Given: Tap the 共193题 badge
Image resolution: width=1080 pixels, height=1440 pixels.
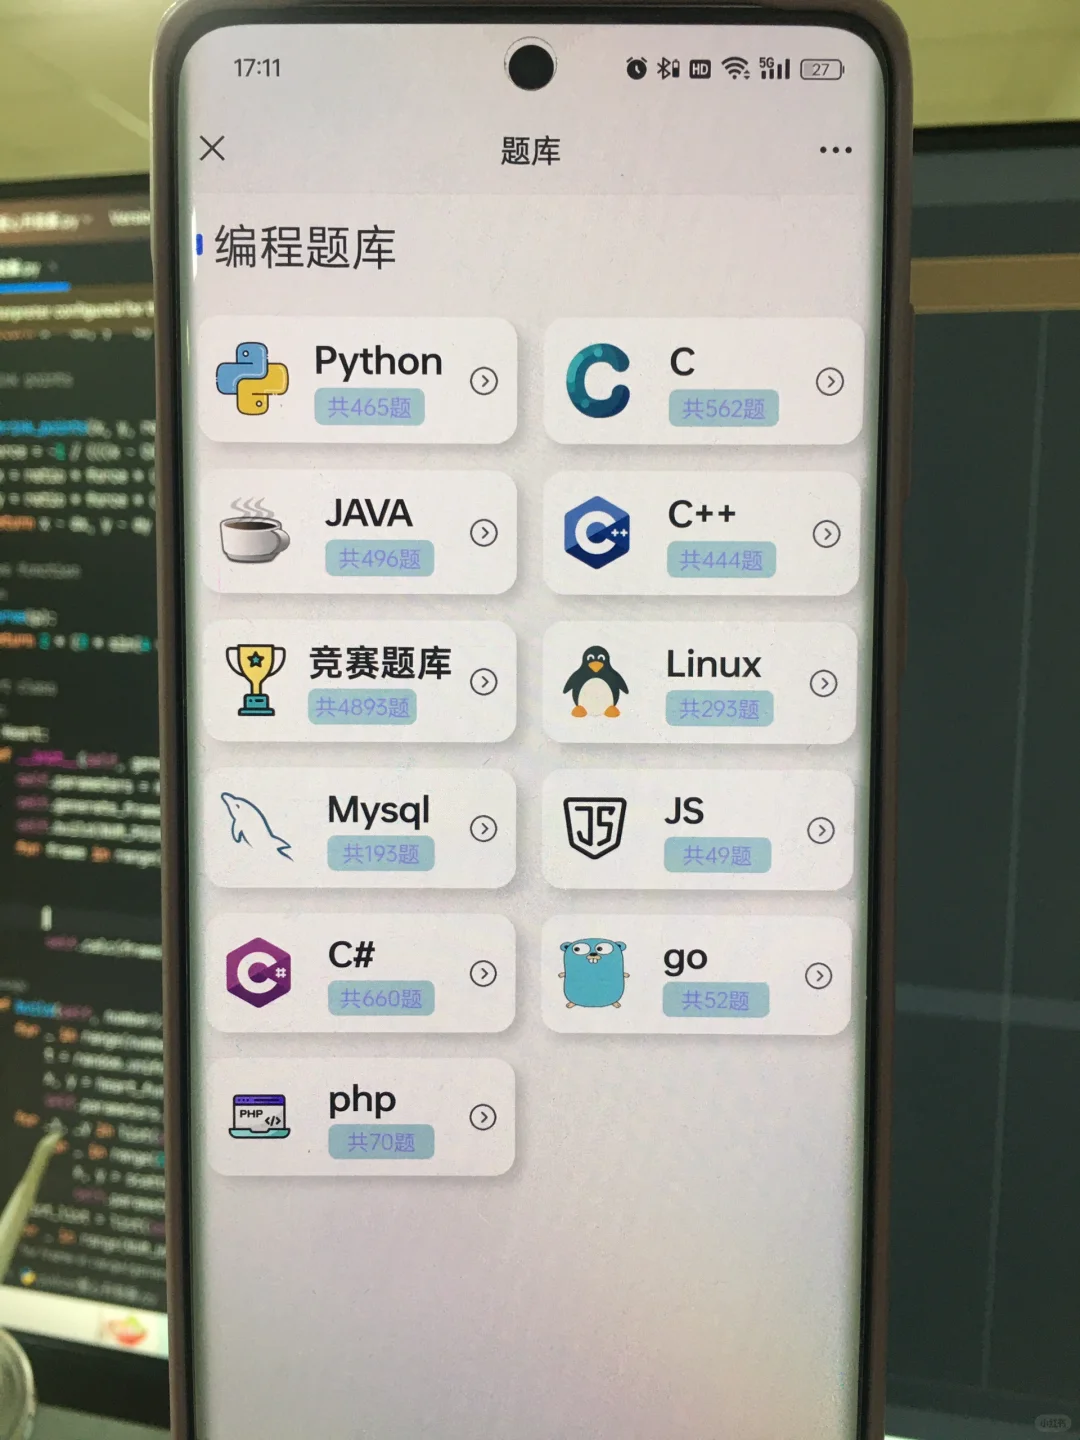Looking at the screenshot, I should 381,853.
